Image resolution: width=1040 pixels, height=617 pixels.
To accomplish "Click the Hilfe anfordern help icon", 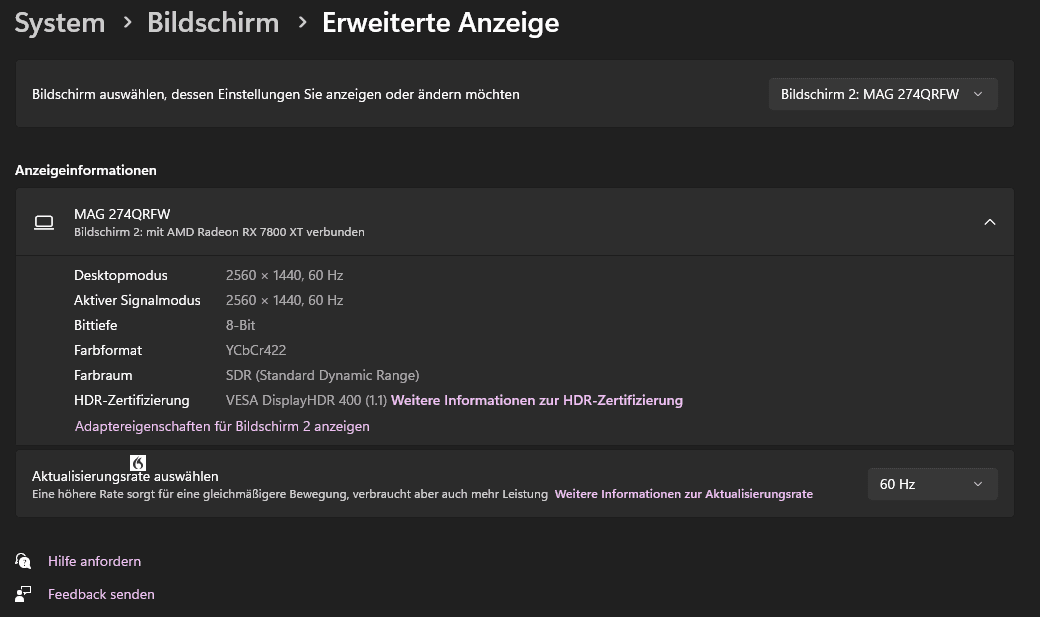I will click(x=23, y=561).
